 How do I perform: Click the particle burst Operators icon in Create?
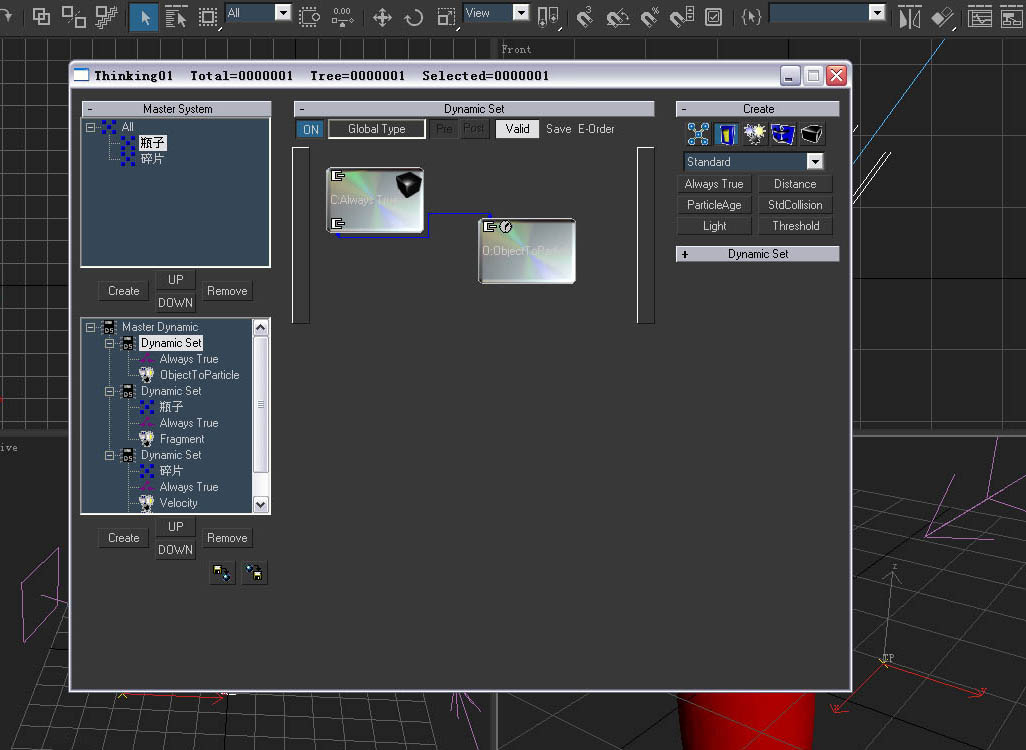(754, 134)
